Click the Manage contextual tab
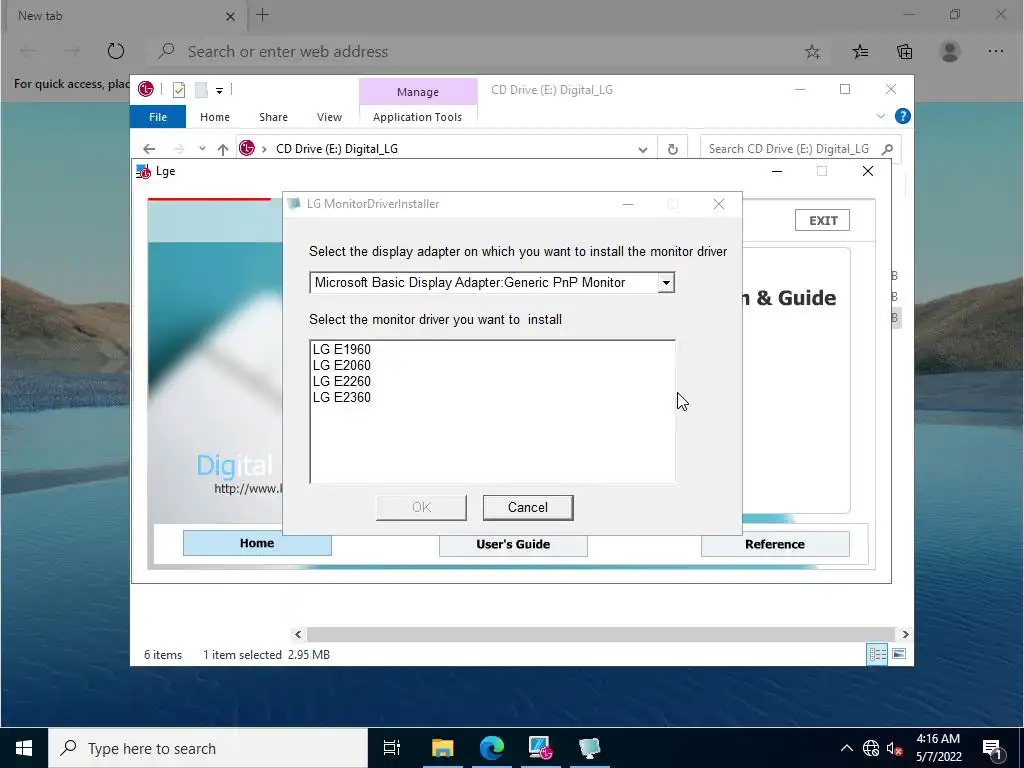The image size is (1024, 768). coord(418,92)
